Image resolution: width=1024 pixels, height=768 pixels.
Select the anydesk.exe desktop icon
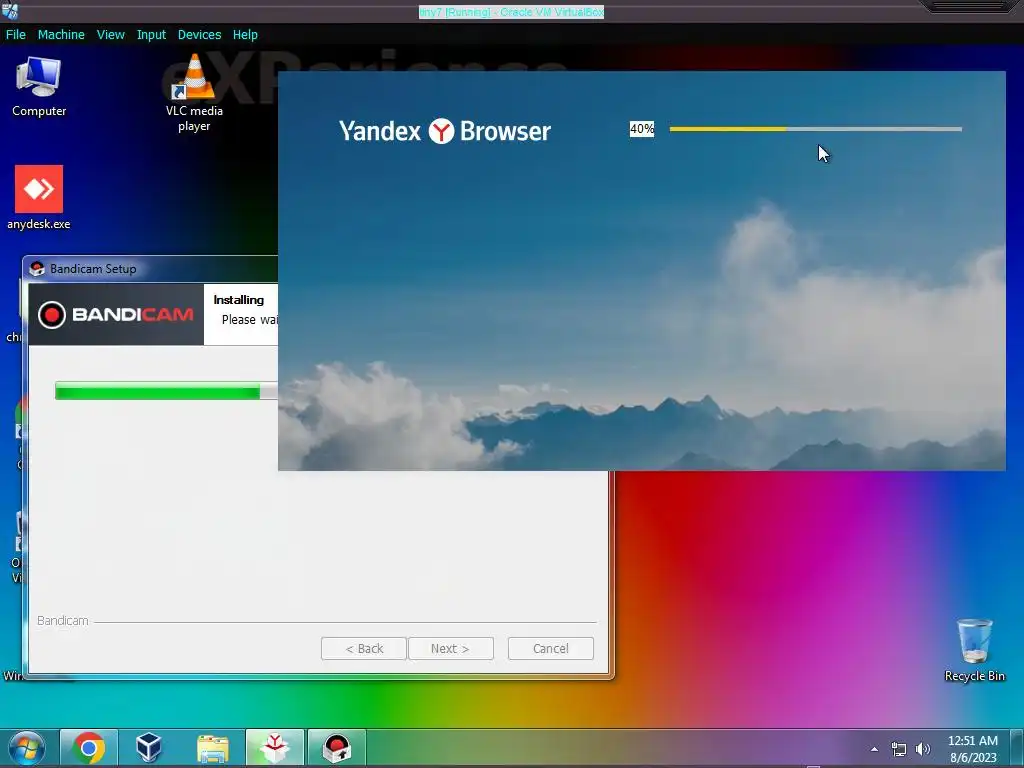coord(39,198)
